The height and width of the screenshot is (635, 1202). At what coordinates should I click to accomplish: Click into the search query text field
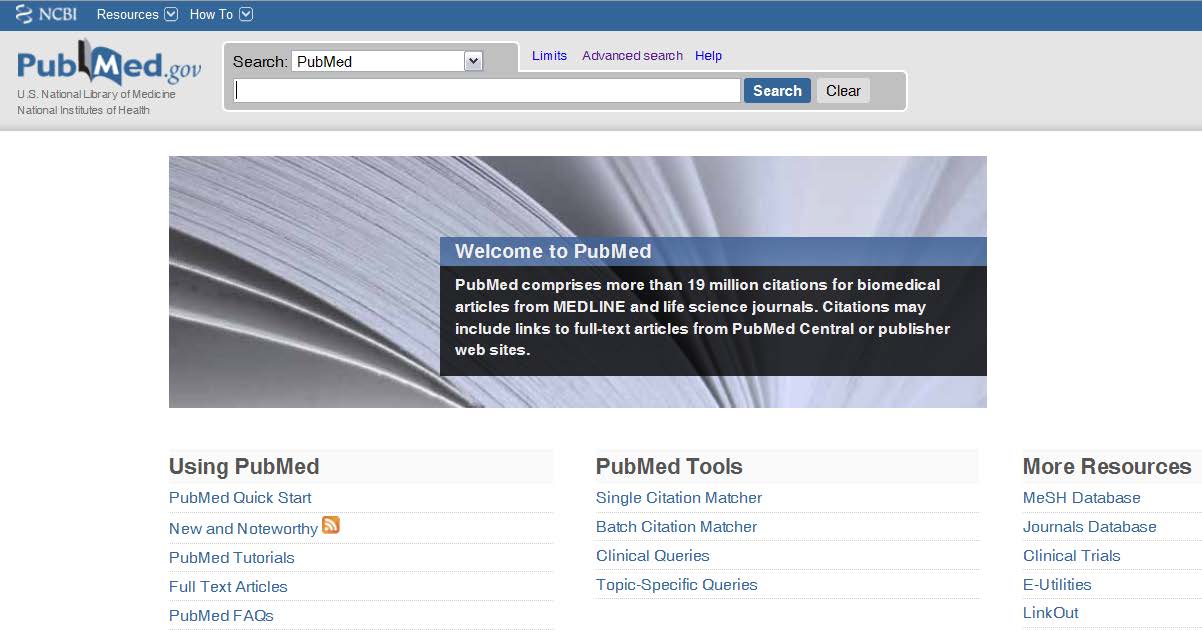point(487,90)
